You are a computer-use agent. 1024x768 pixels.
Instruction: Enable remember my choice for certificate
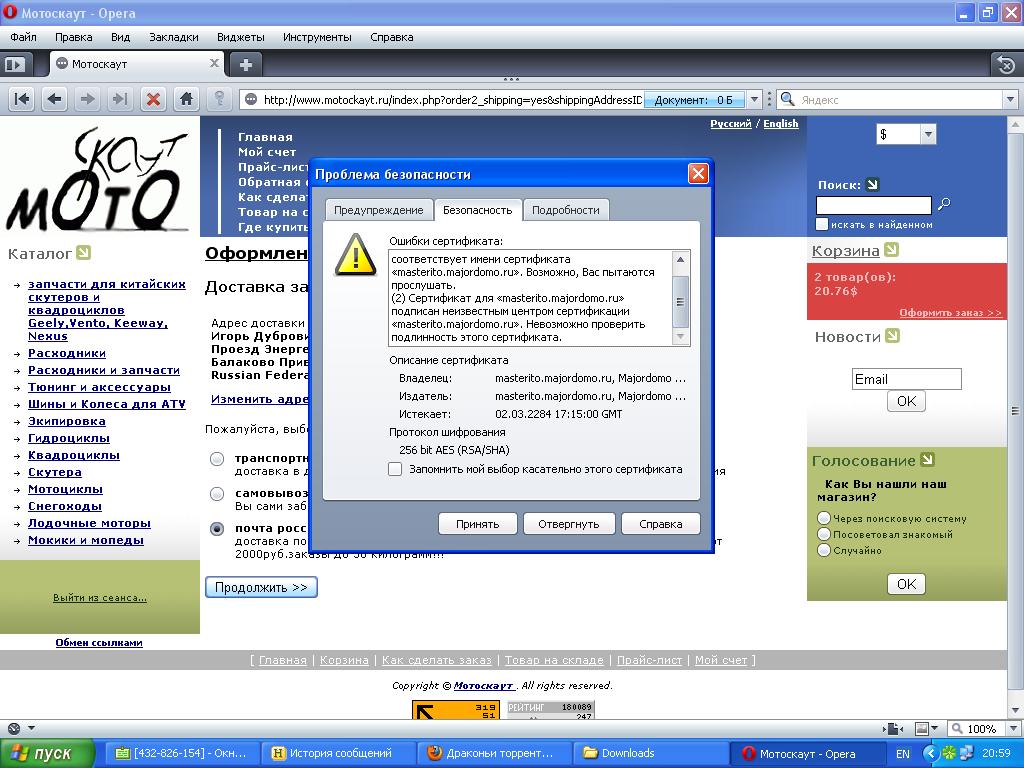395,469
